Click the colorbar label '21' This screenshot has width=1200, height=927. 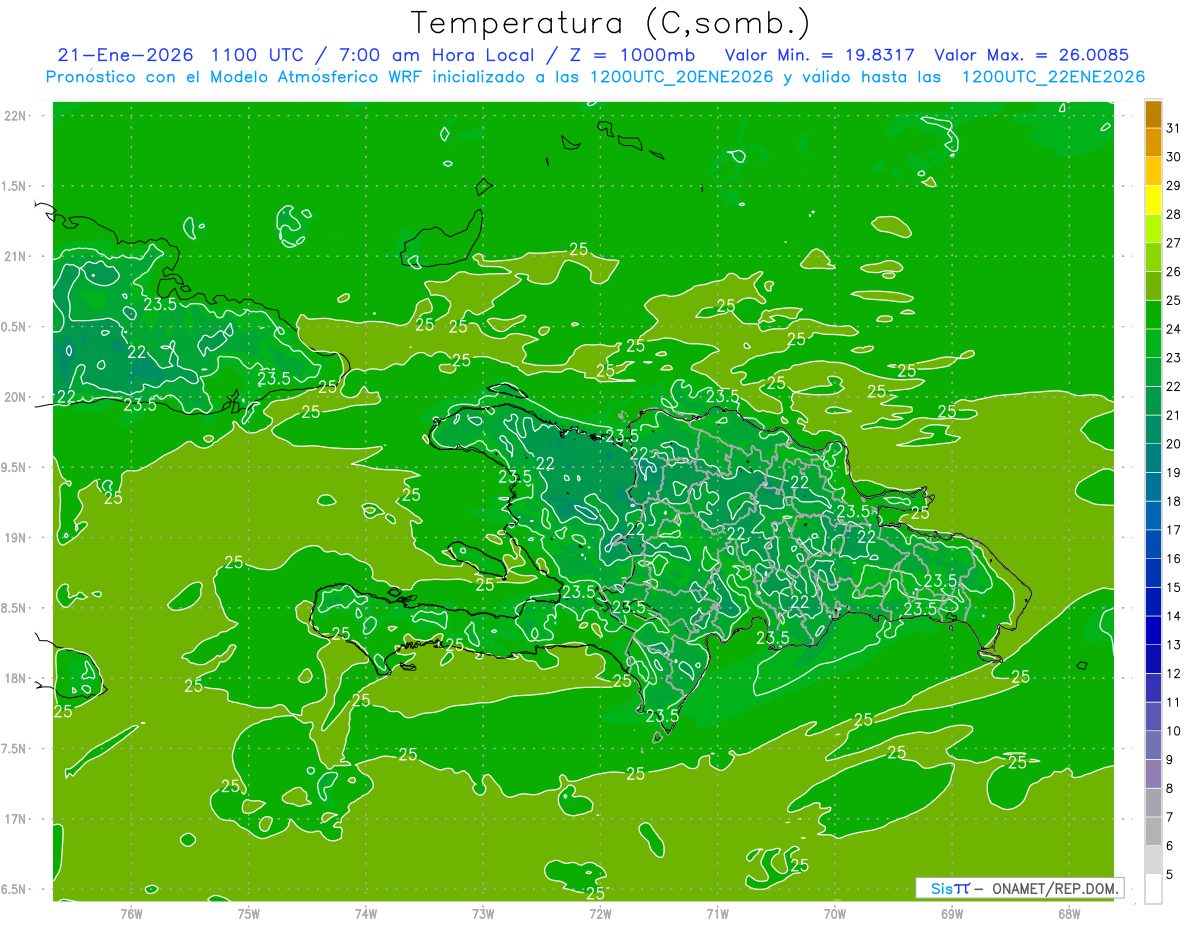[1173, 415]
